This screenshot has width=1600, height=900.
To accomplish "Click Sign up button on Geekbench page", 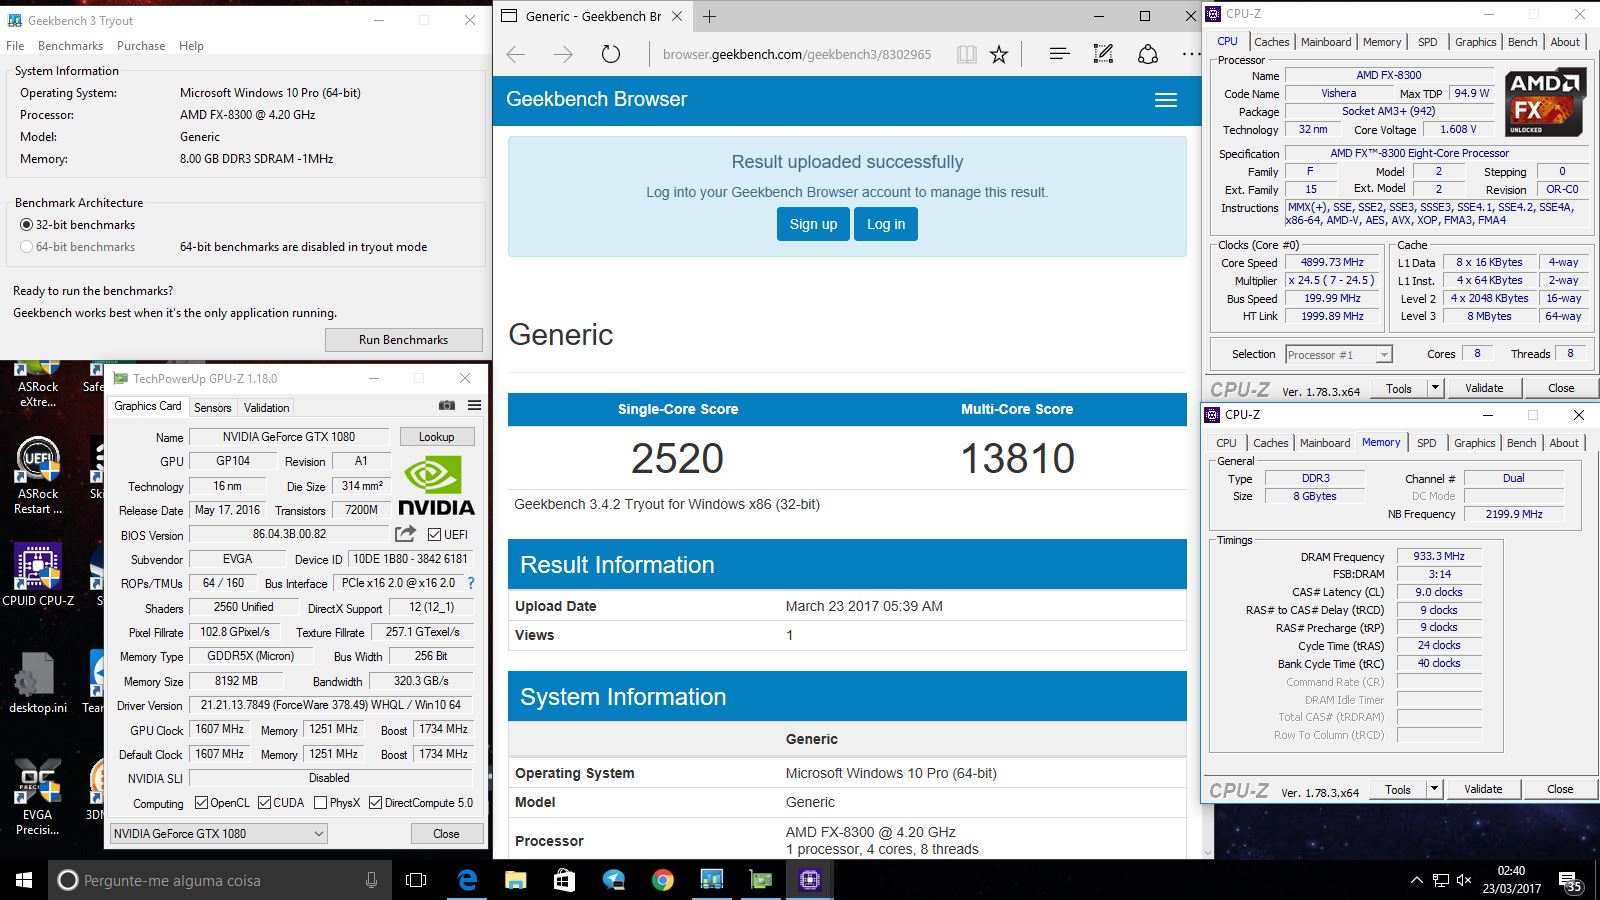I will tap(813, 224).
